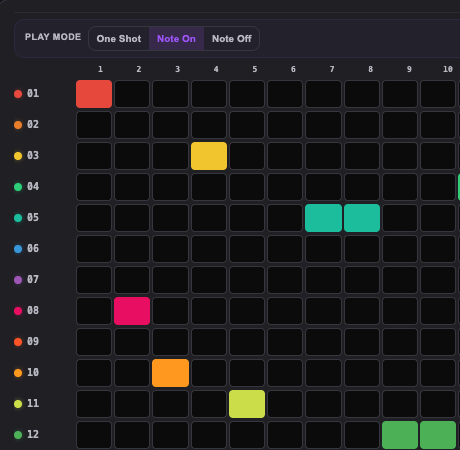Select track label 11

[x=33, y=403]
